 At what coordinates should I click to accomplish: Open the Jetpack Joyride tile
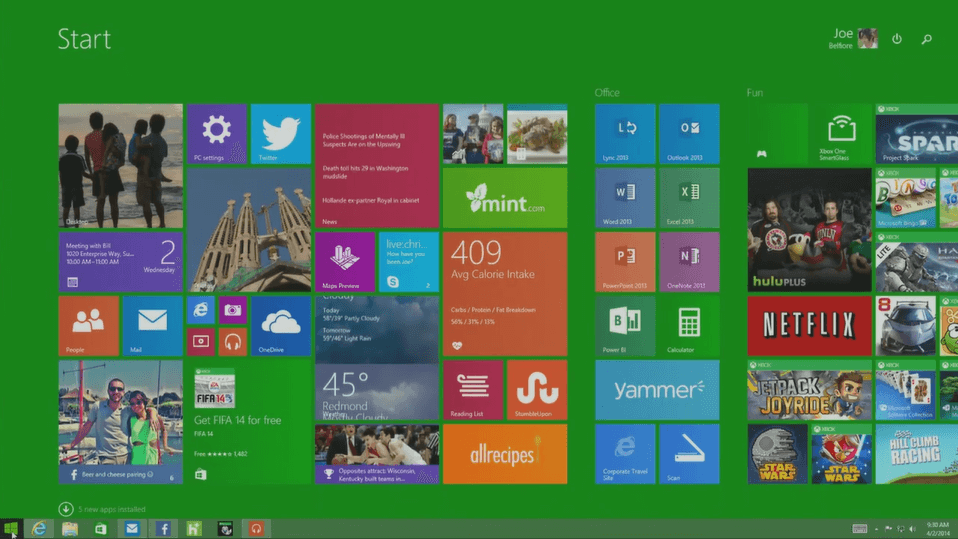pyautogui.click(x=810, y=390)
